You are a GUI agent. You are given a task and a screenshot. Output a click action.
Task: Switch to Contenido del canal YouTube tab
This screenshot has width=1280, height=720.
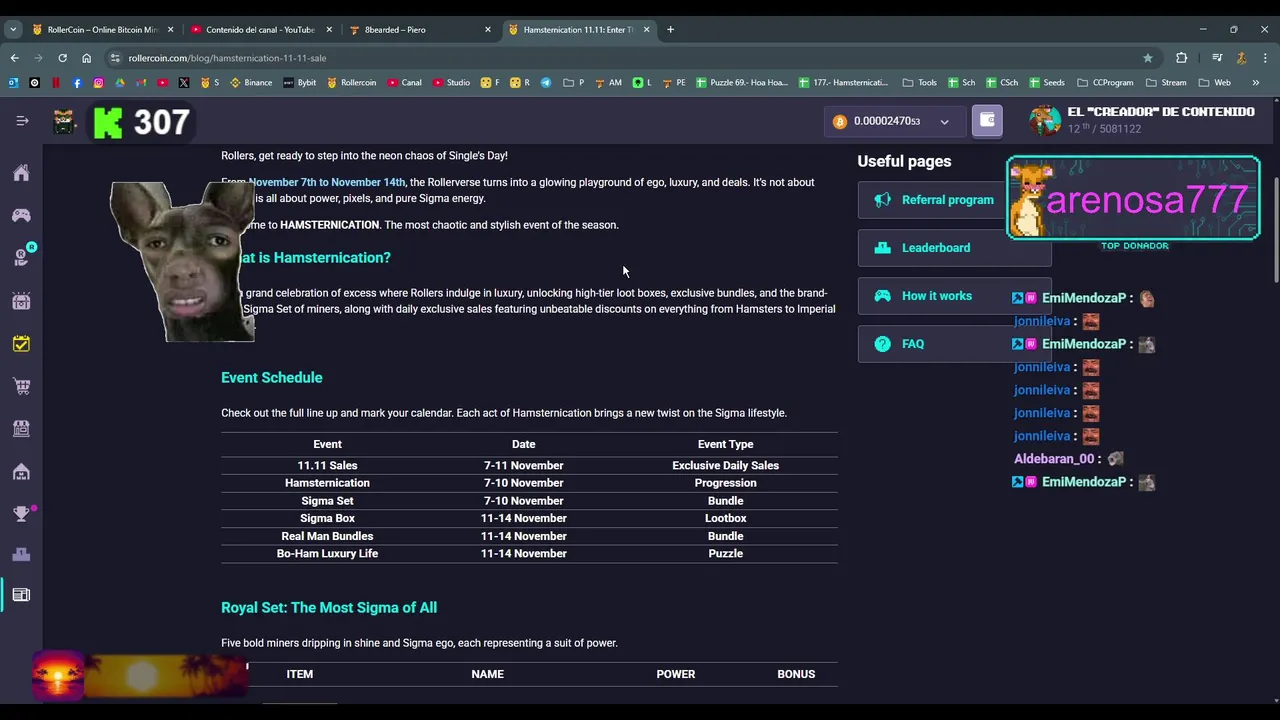point(260,30)
